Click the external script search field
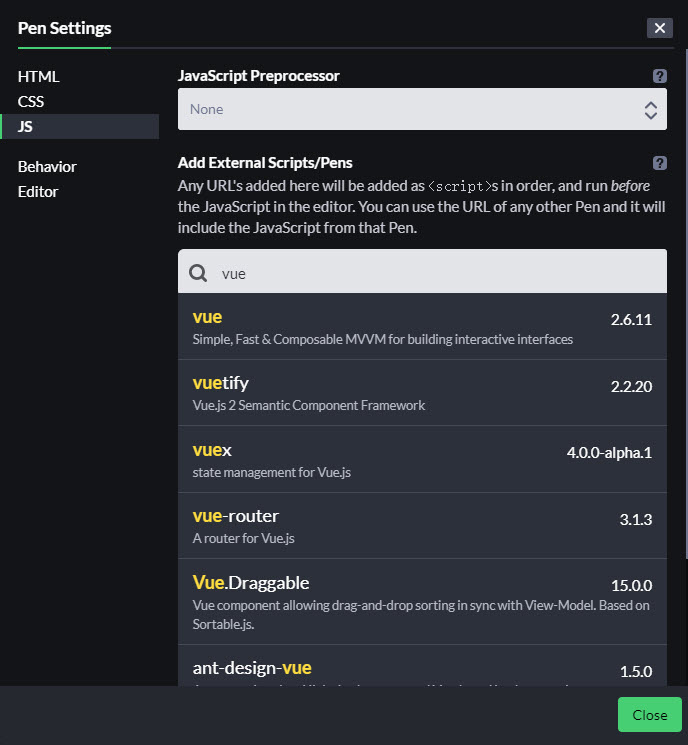 coord(430,273)
